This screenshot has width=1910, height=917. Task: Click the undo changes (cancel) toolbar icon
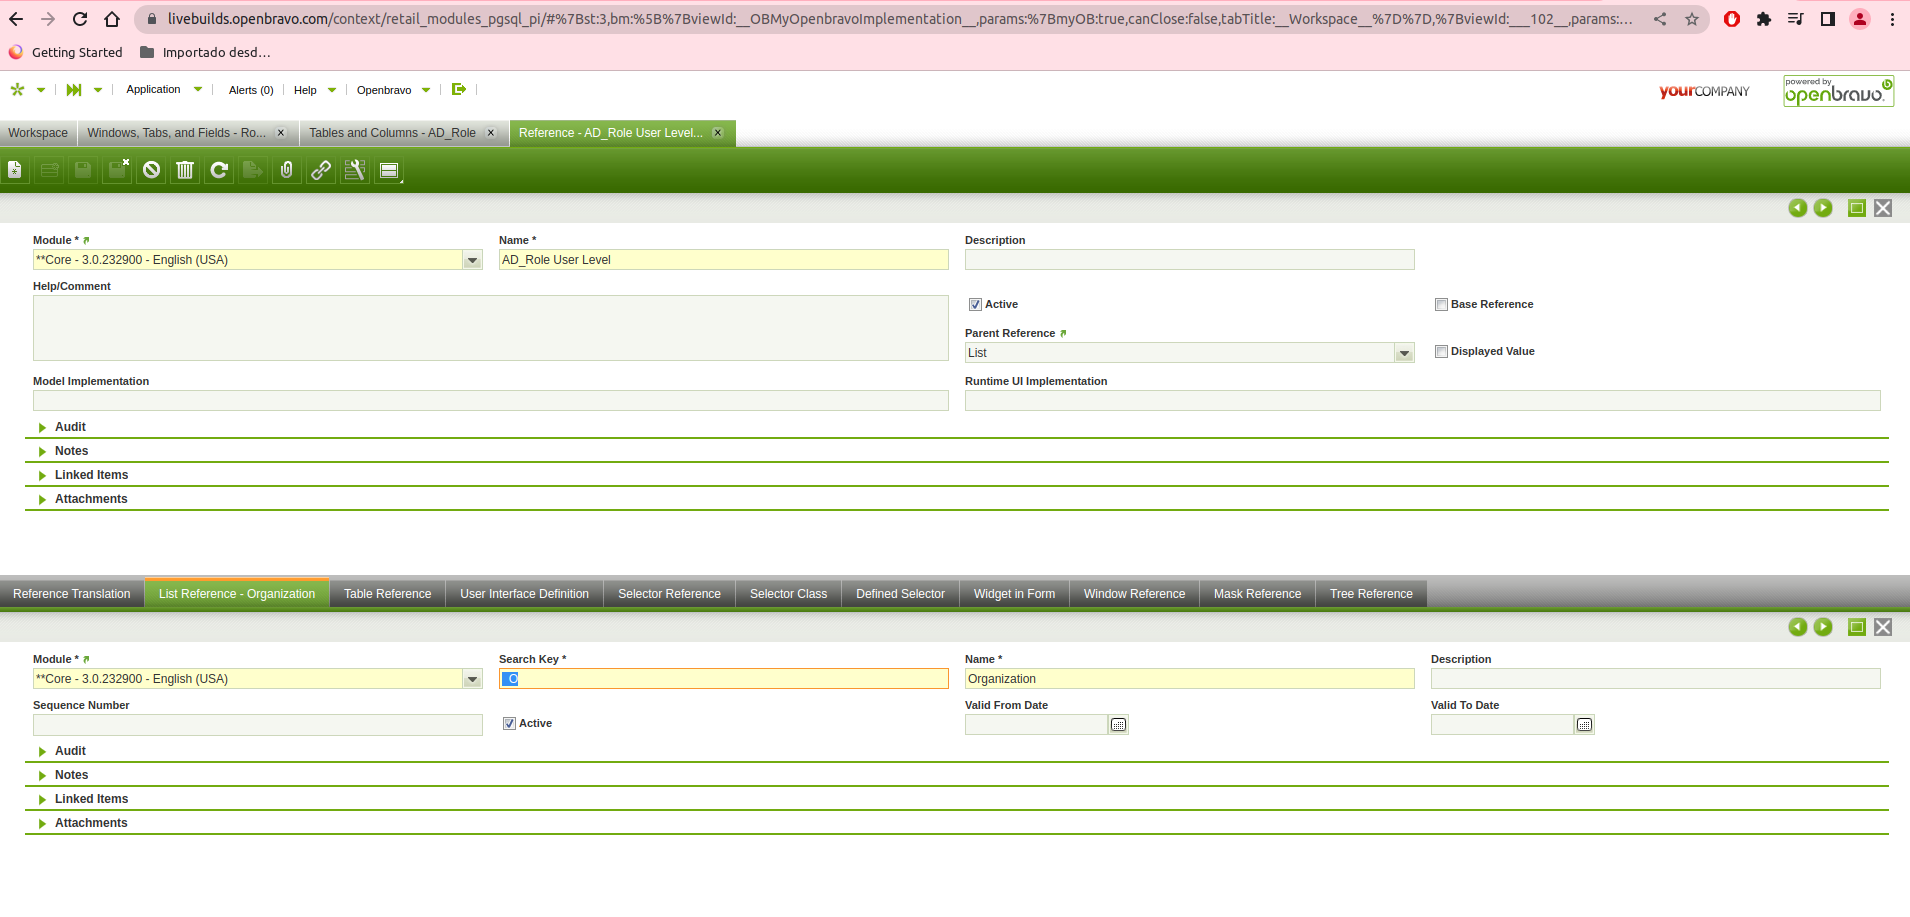[x=151, y=170]
